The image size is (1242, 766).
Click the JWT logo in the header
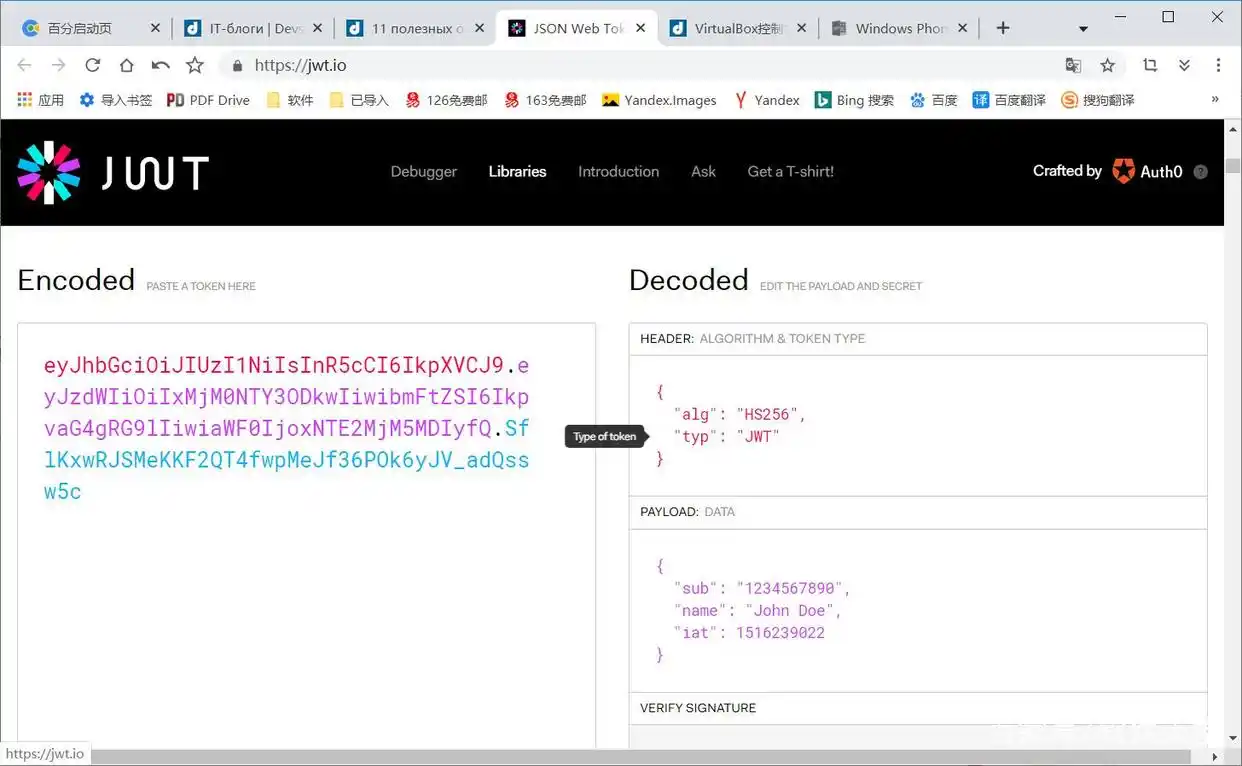112,171
